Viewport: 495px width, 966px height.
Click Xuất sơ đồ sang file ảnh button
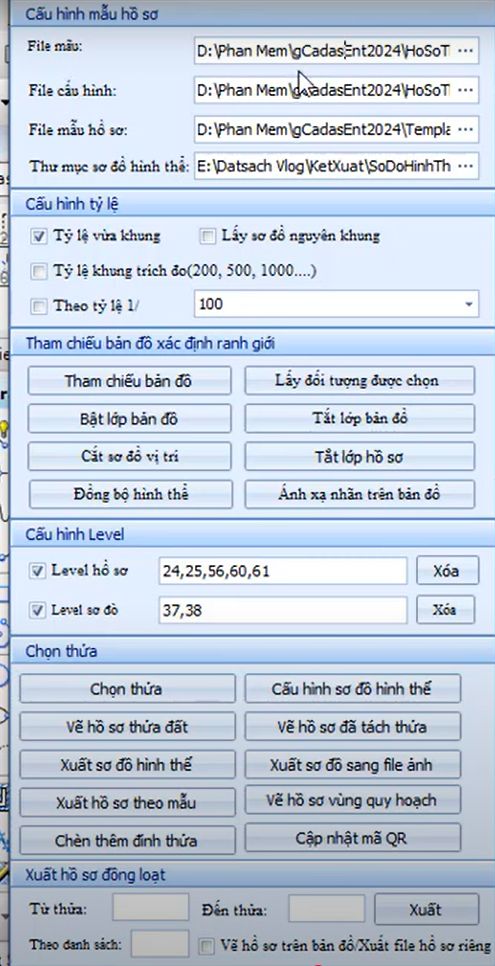353,765
